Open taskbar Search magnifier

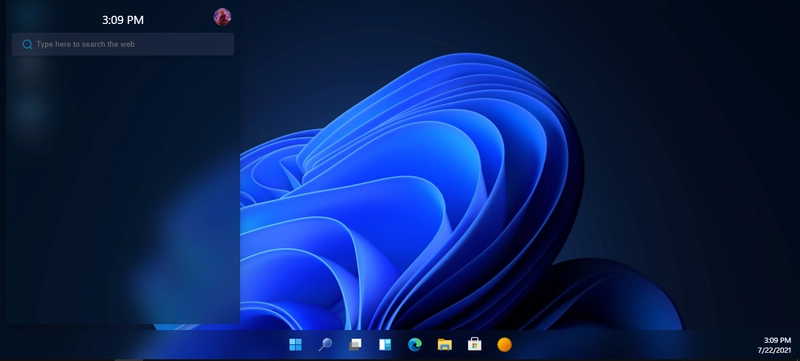click(325, 345)
